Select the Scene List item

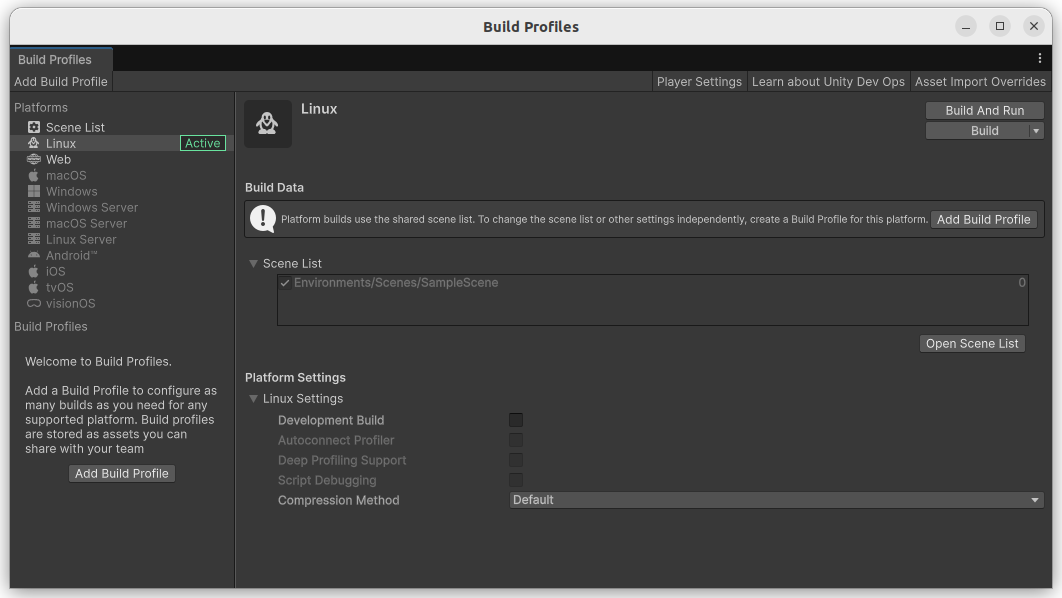(x=122, y=127)
